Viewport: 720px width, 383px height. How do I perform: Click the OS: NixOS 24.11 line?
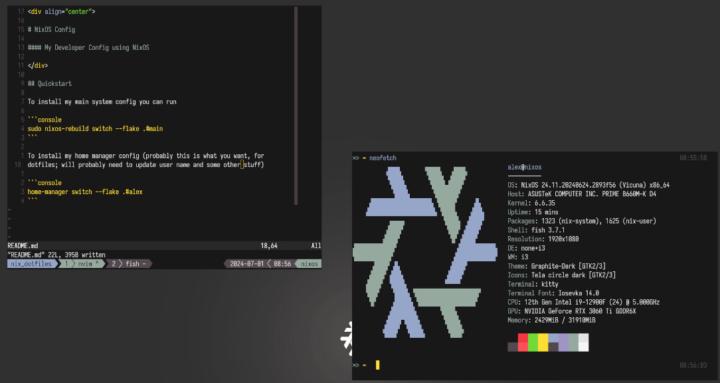588,185
